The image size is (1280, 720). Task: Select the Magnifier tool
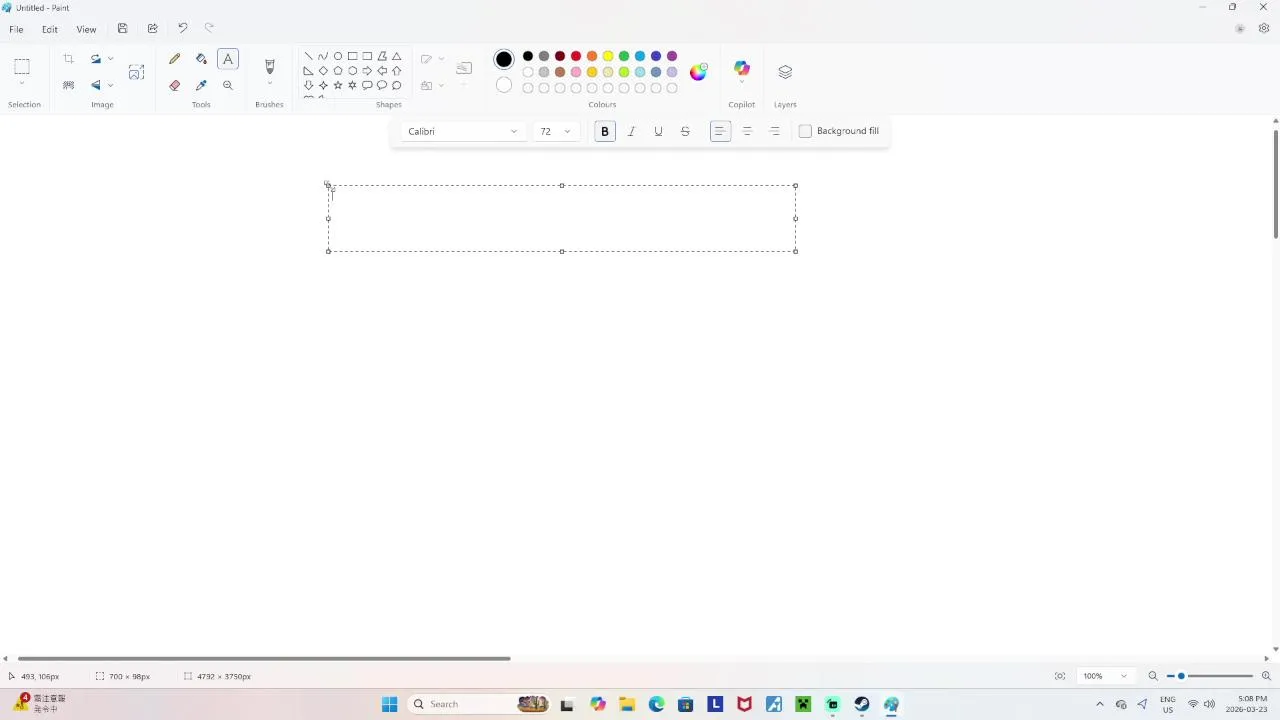228,85
